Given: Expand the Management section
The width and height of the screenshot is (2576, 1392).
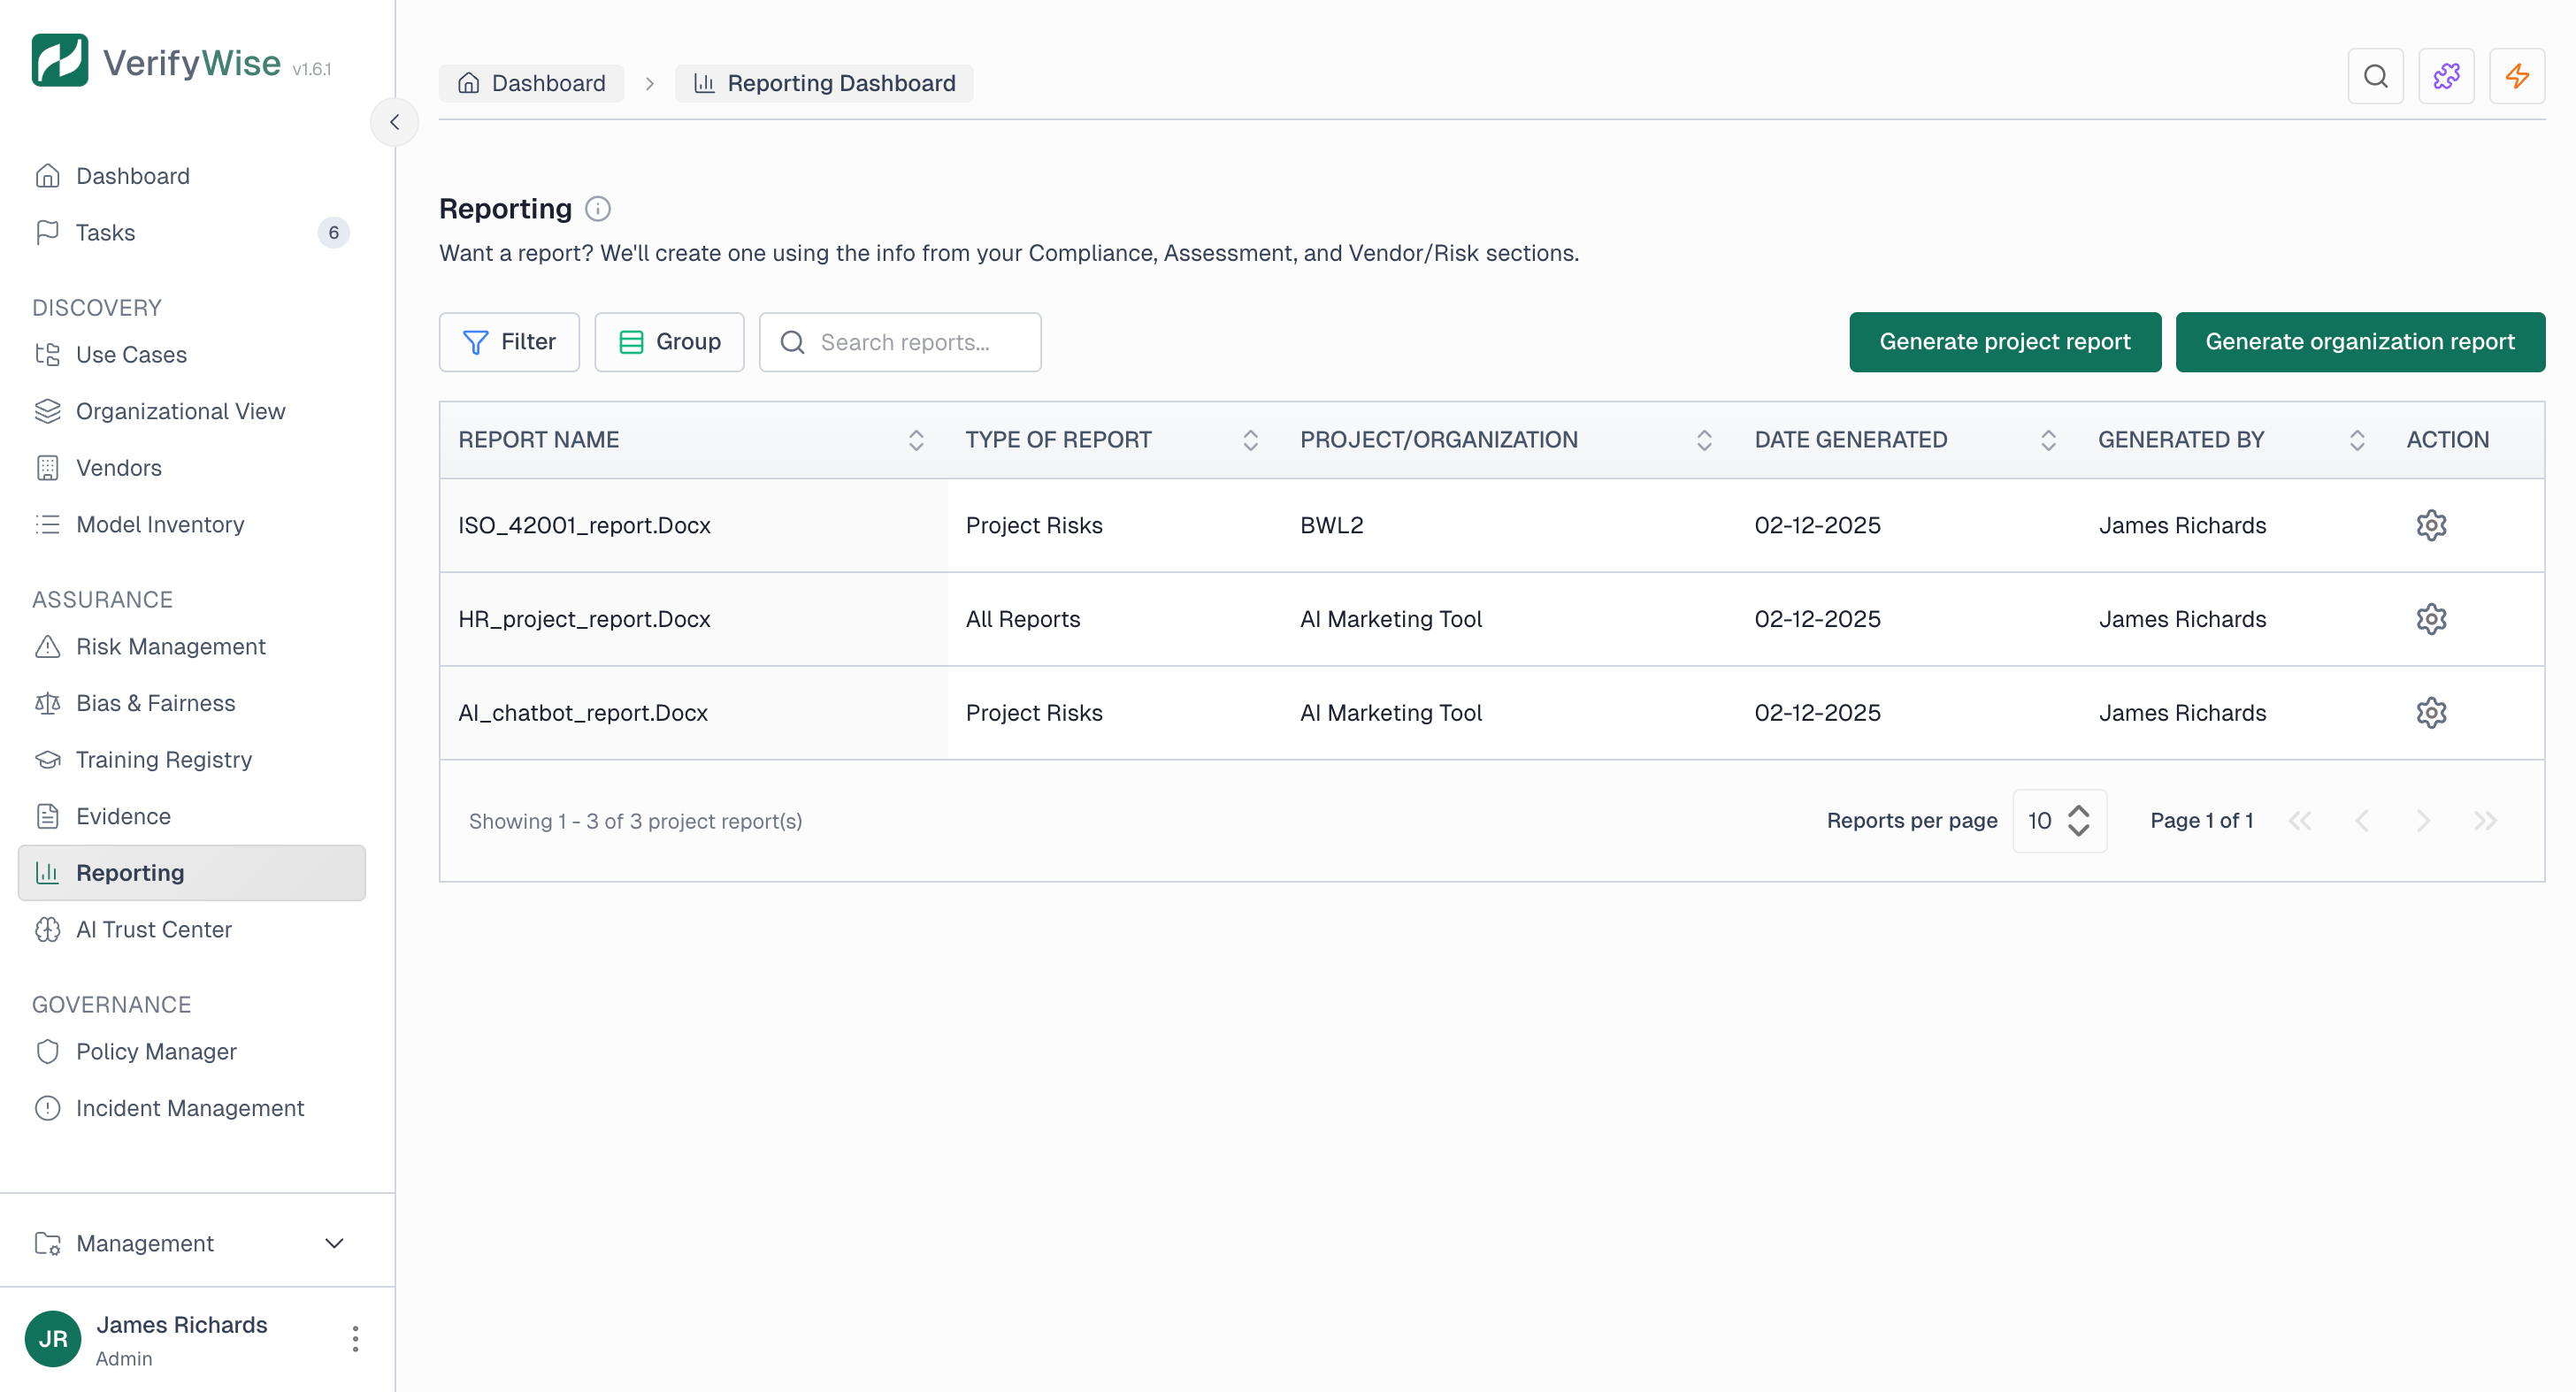Looking at the screenshot, I should [x=334, y=1243].
